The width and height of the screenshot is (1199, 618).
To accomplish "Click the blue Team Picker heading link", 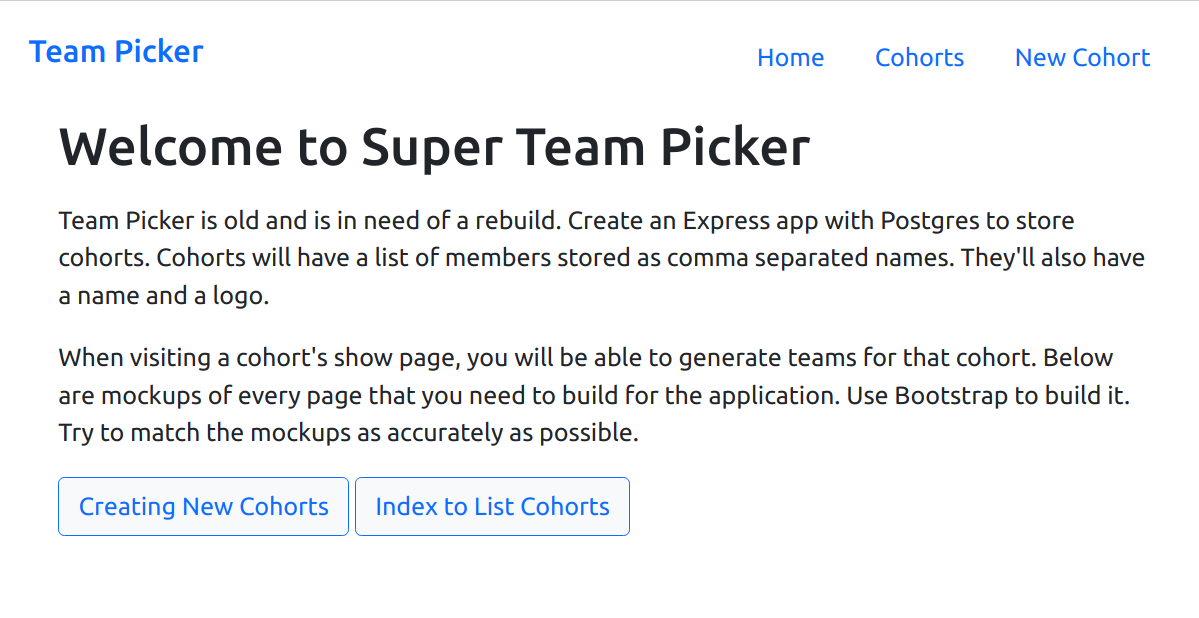I will tap(116, 51).
